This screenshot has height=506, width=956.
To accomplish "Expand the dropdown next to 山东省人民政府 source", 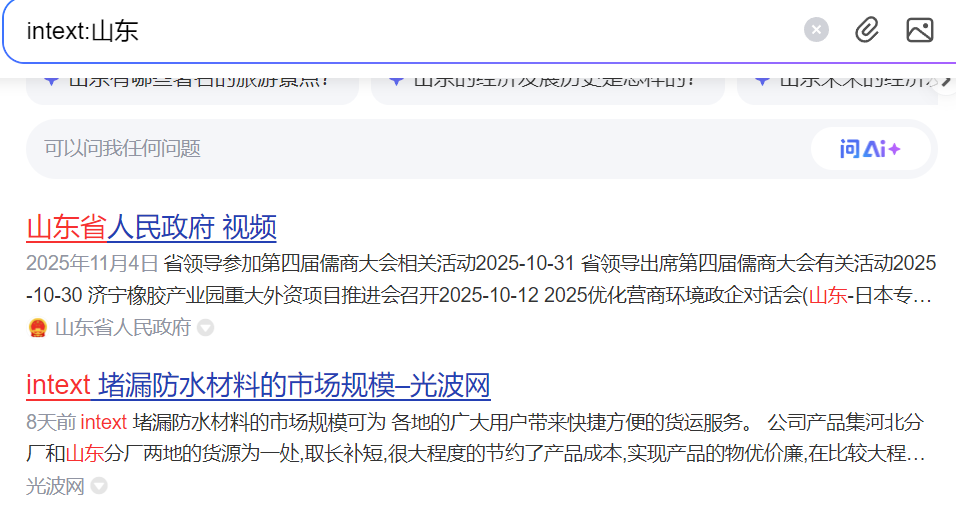I will [205, 328].
